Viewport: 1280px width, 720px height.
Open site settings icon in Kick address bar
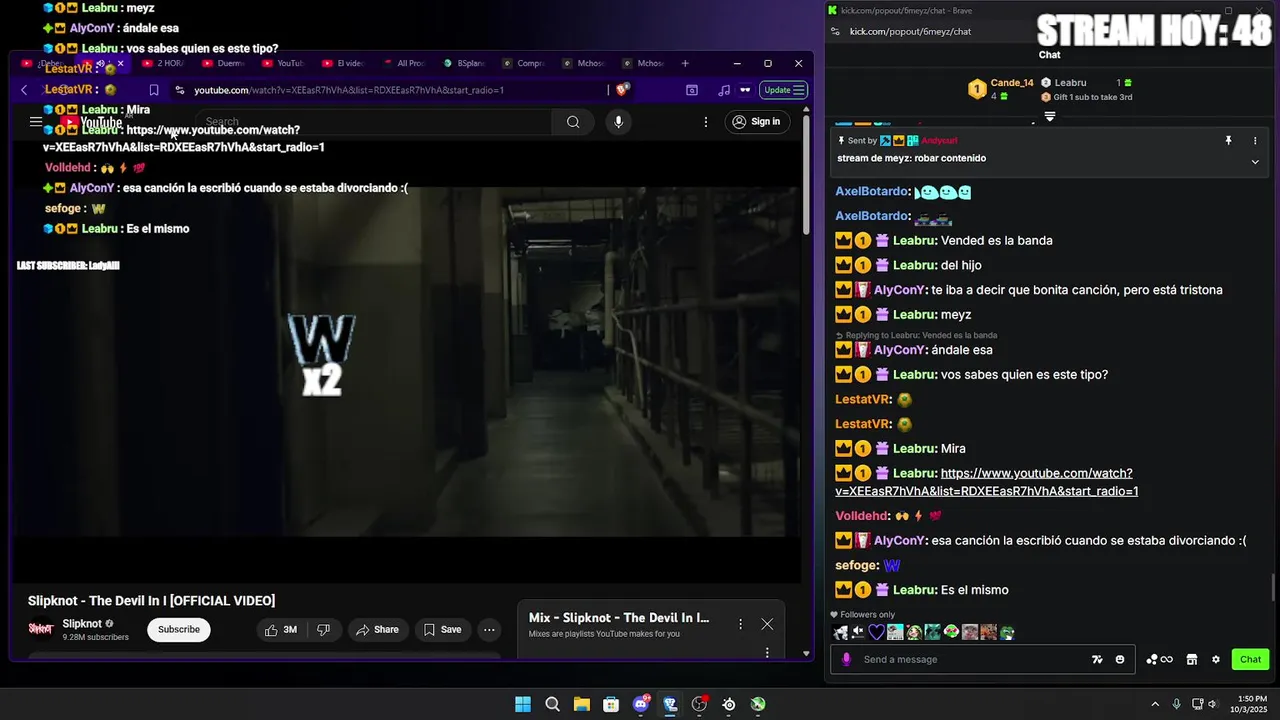[836, 31]
